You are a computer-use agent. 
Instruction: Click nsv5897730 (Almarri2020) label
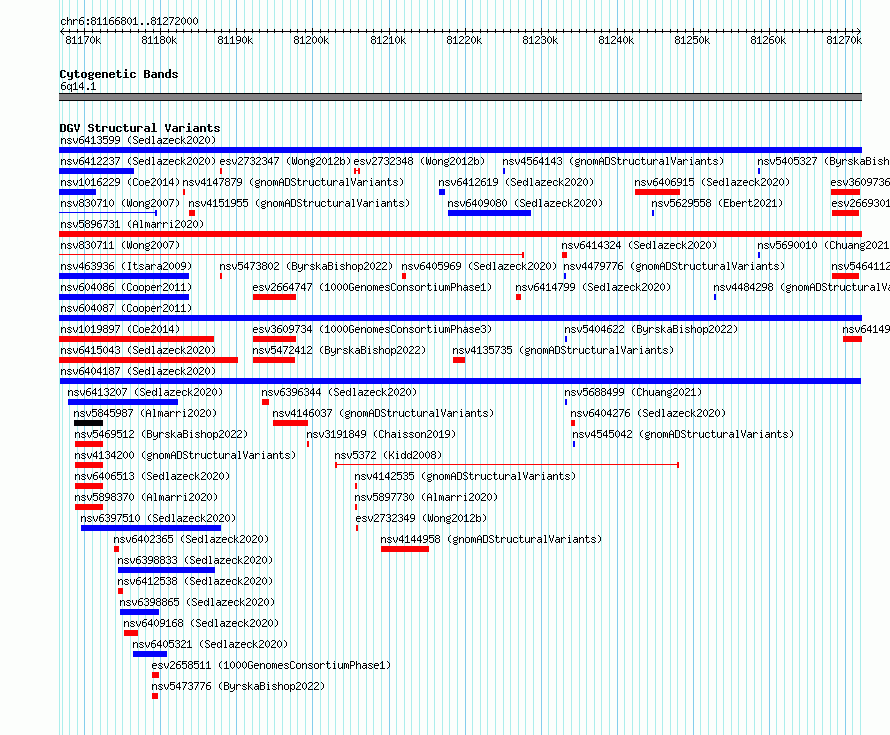(x=426, y=497)
